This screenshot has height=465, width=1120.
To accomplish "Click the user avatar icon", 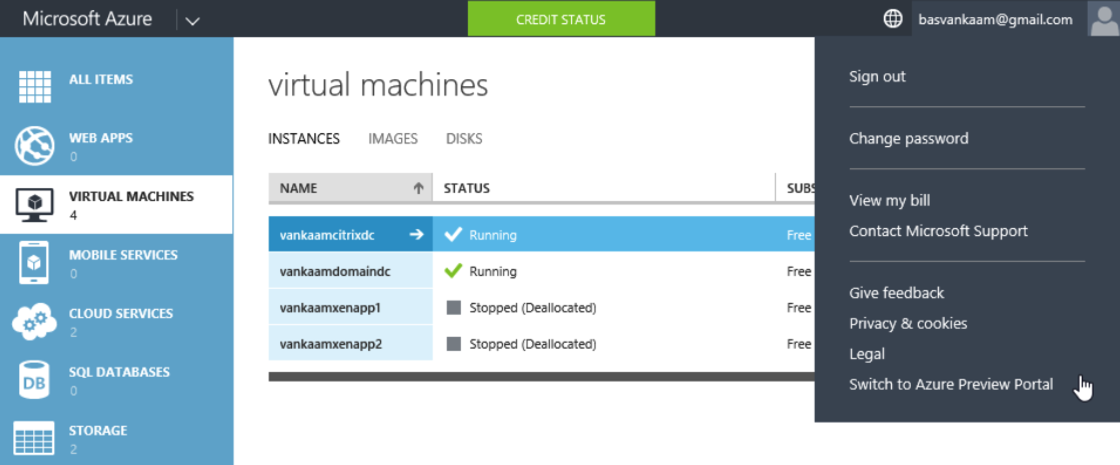I will pos(1102,19).
